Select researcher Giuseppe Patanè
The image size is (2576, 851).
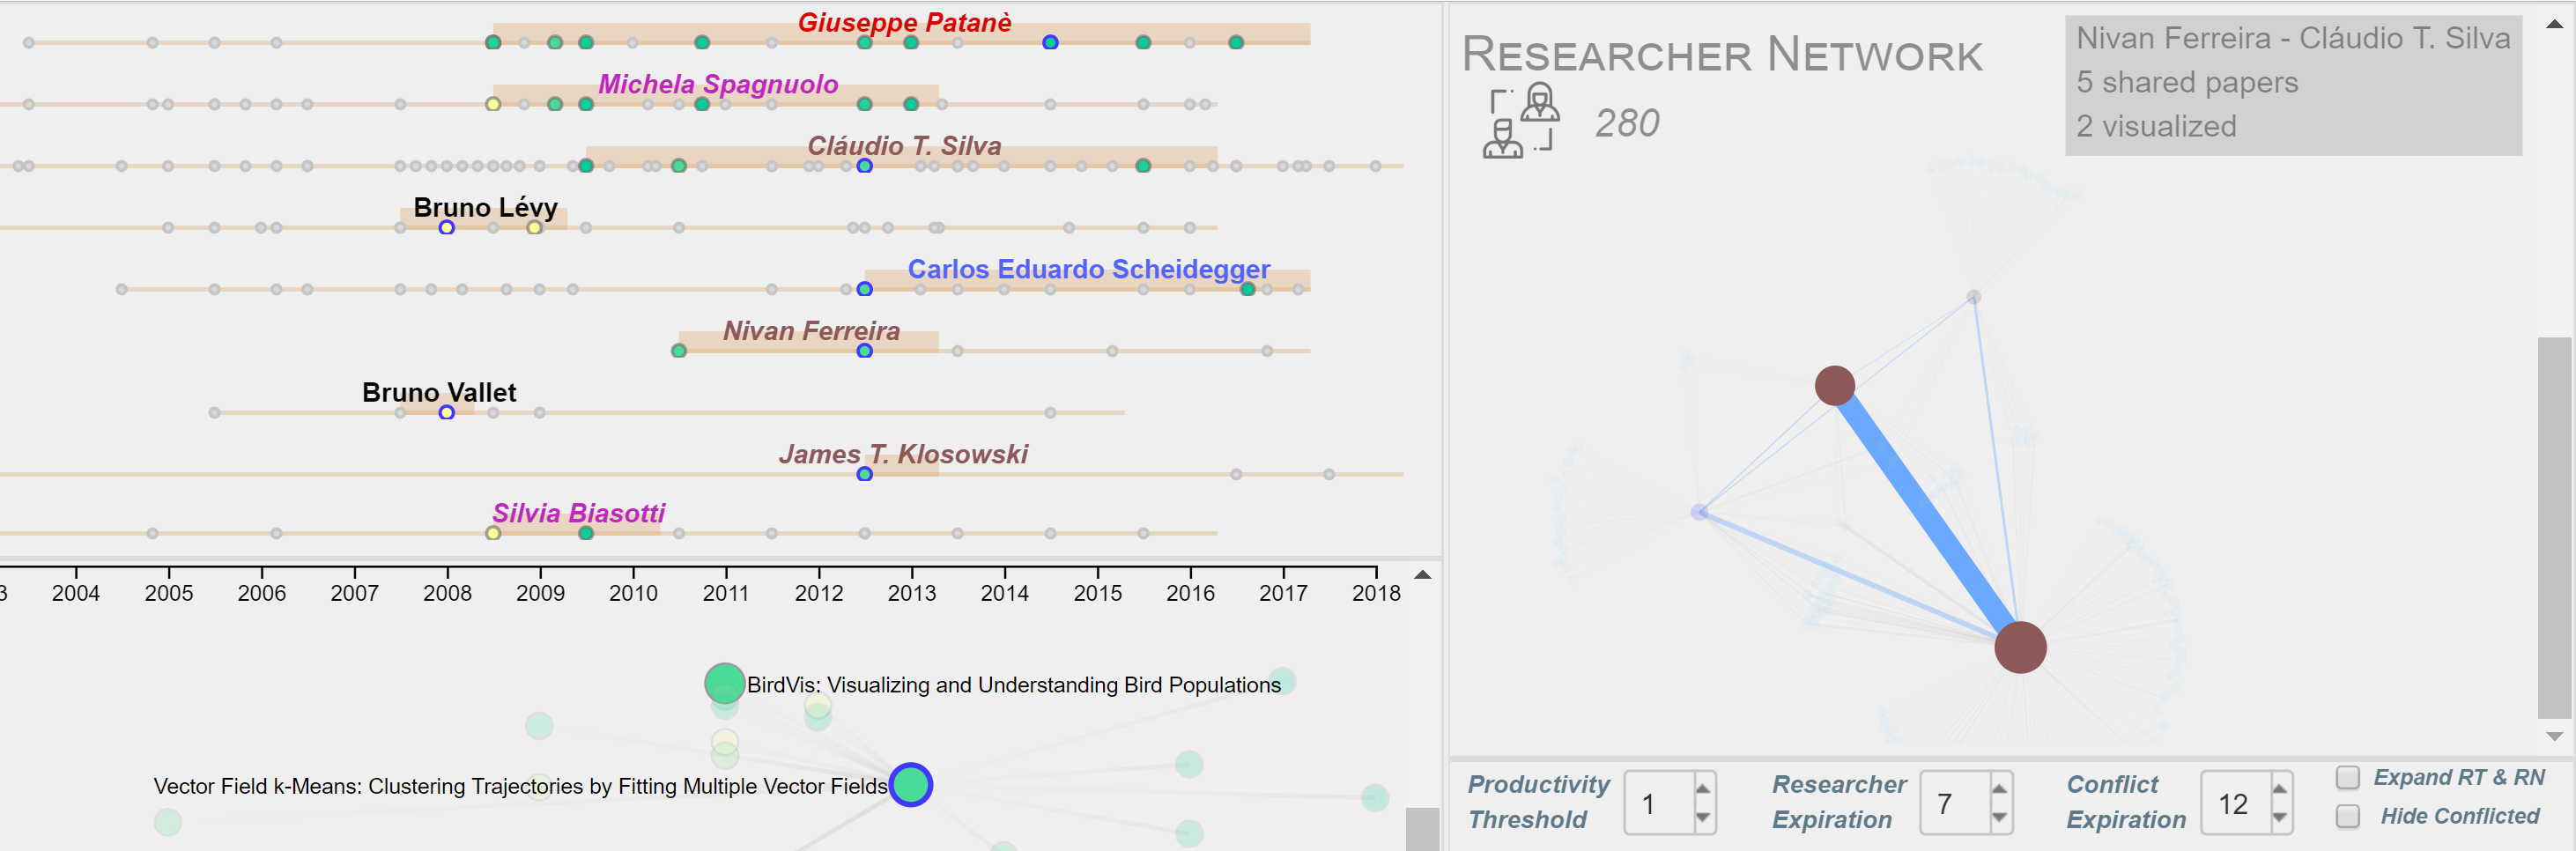(x=904, y=22)
